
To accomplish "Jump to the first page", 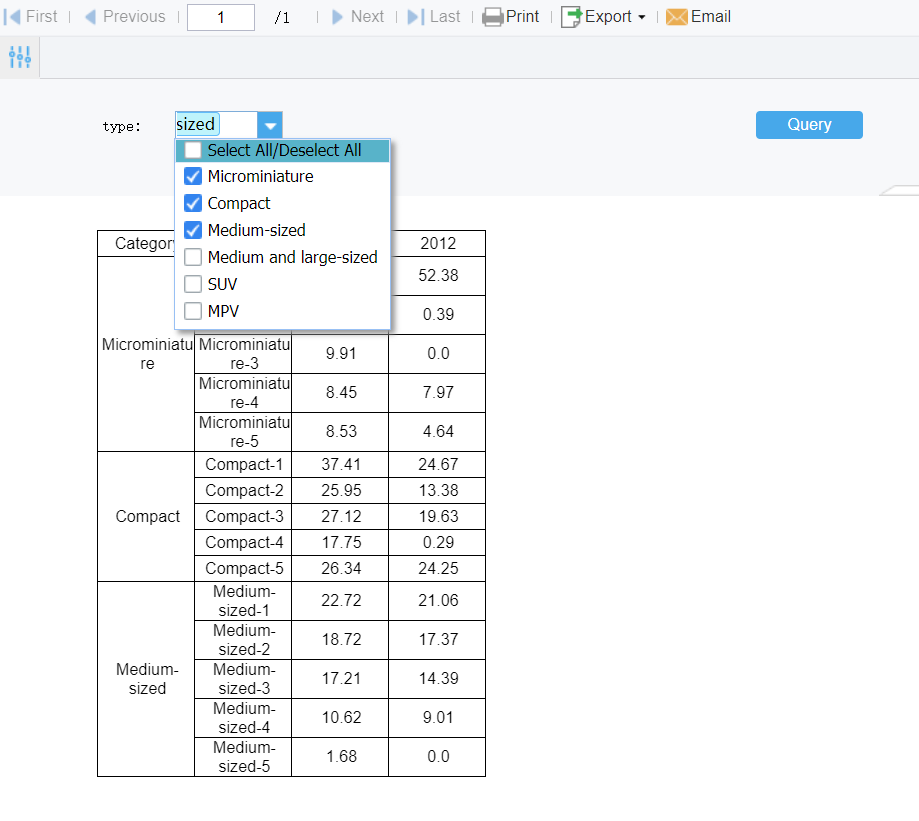I will click(31, 16).
